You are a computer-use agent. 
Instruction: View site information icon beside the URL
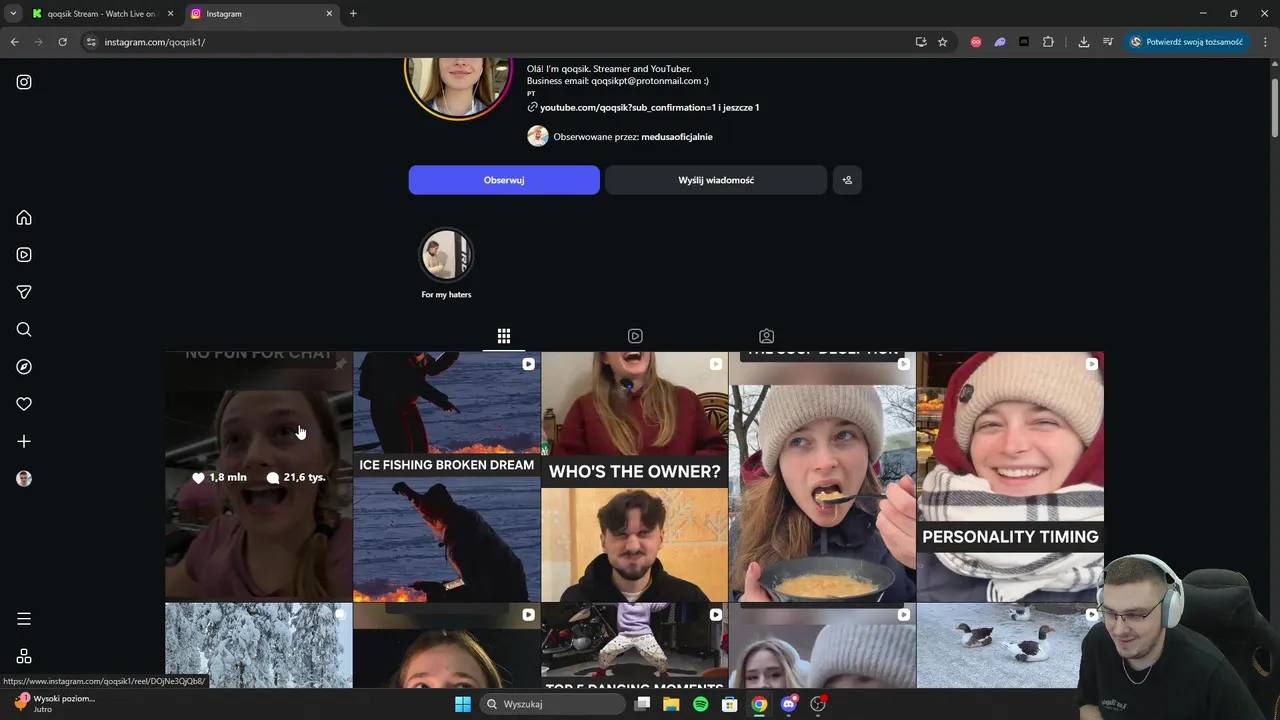click(91, 42)
